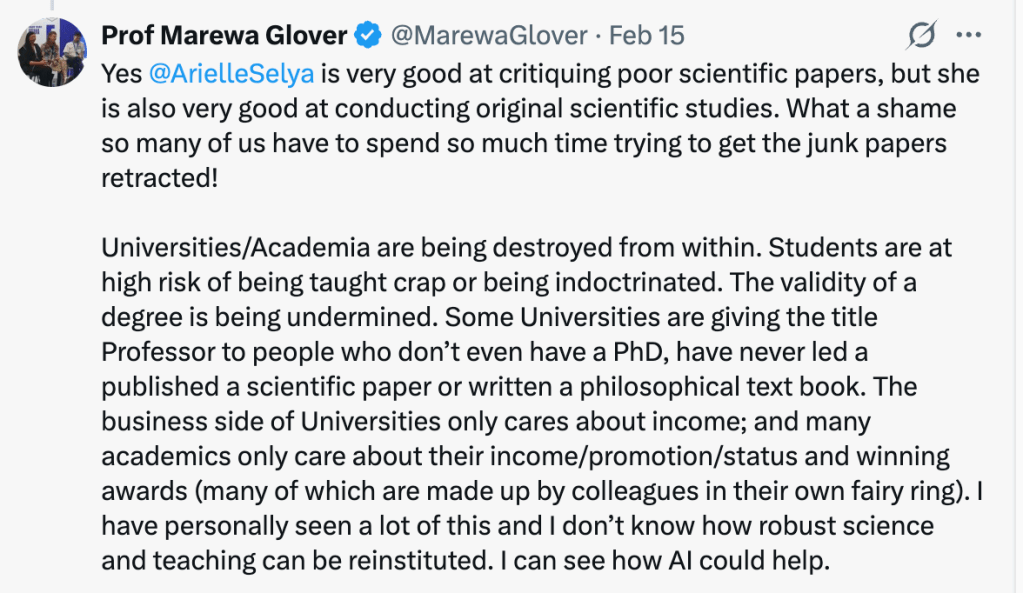Click the blue verified badge
This screenshot has width=1023, height=593.
(367, 36)
